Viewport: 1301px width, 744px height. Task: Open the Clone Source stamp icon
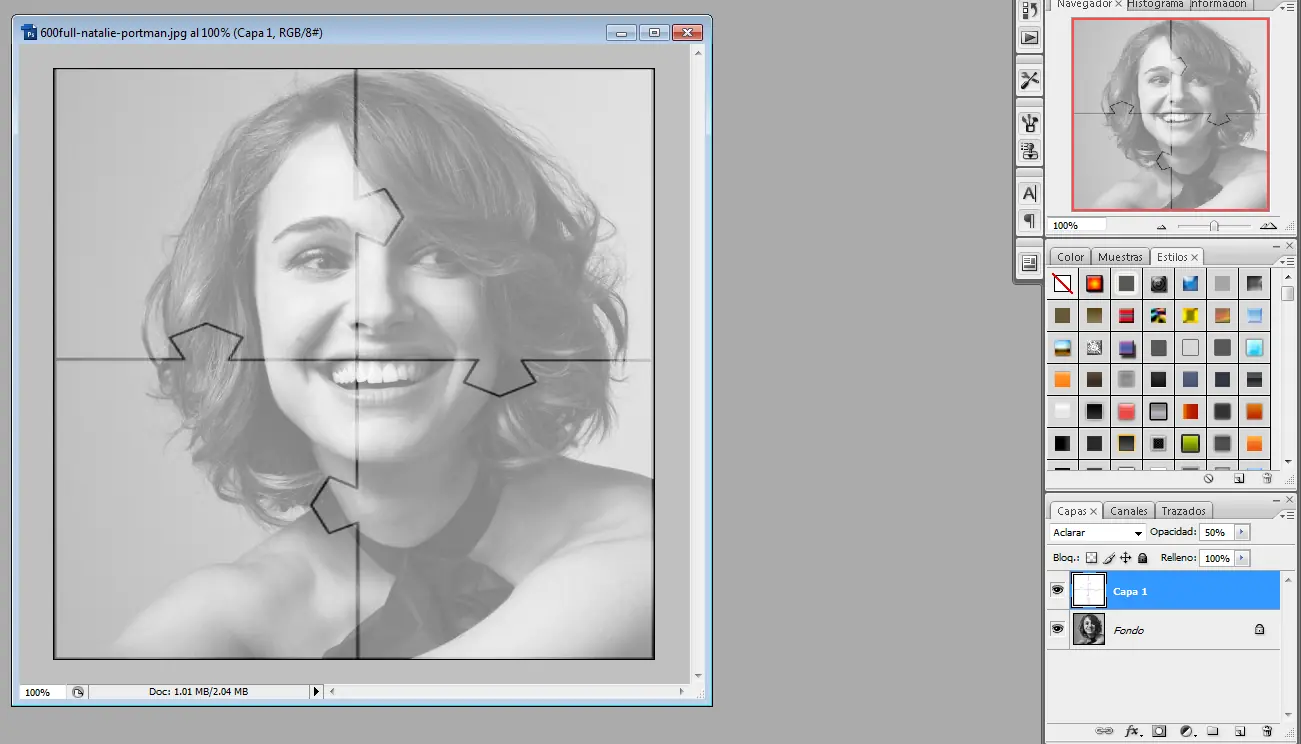point(1029,152)
